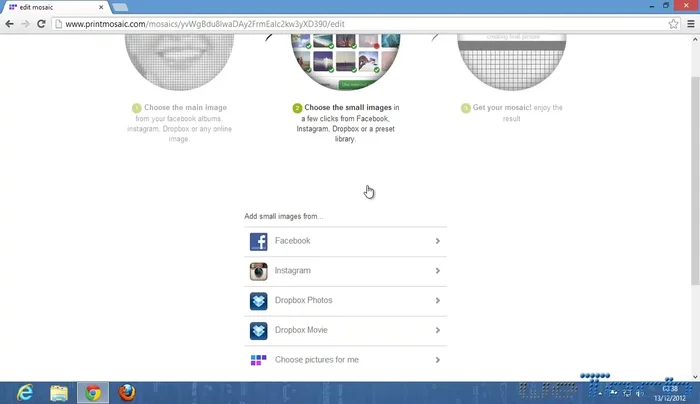Image resolution: width=700 pixels, height=404 pixels.
Task: Open the Chrome hamburger menu
Action: (x=689, y=23)
